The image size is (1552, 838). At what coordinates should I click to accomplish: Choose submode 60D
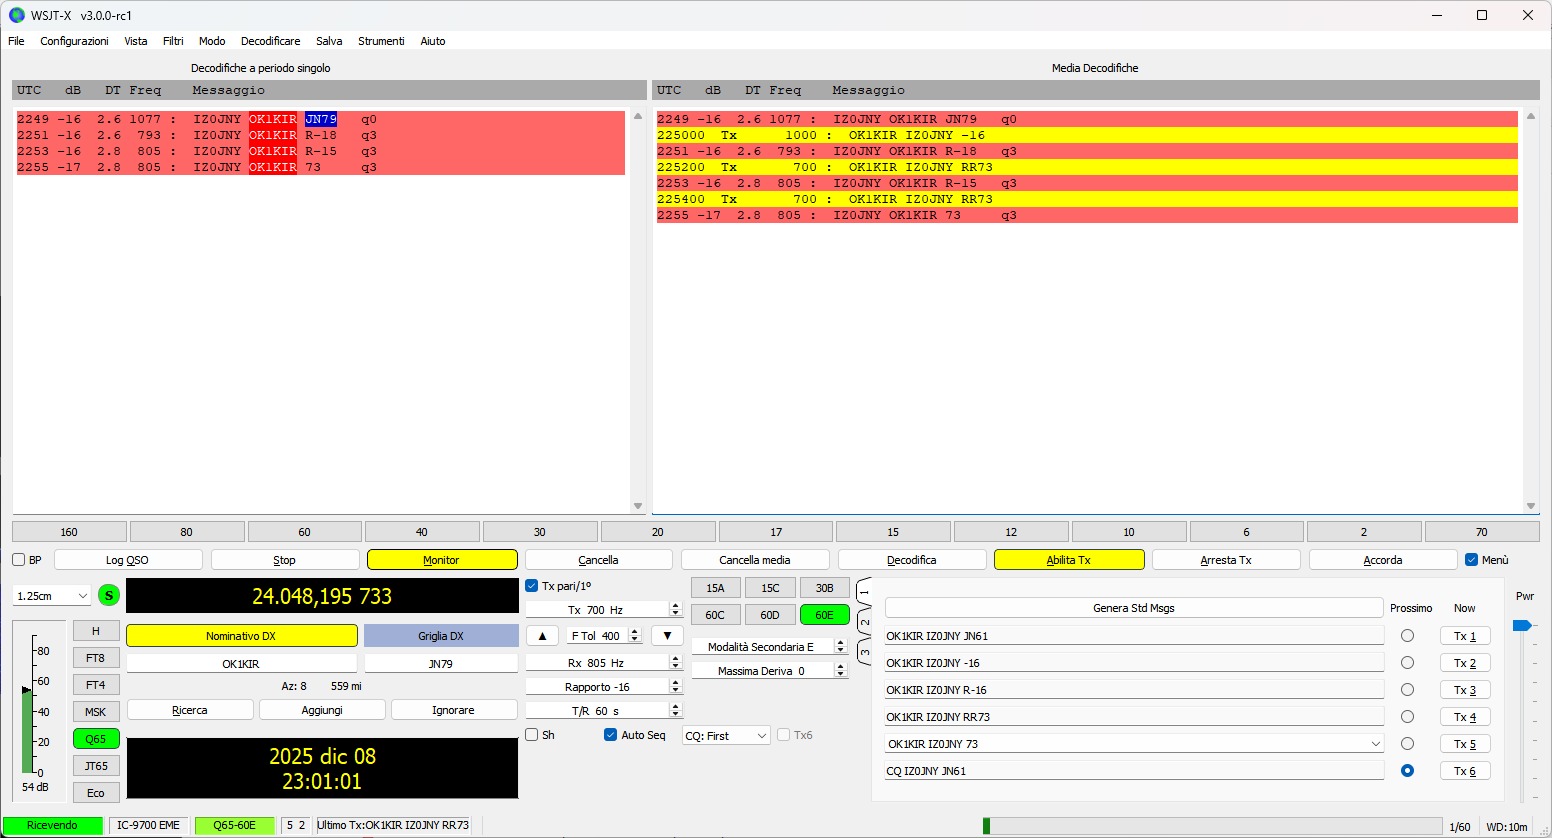770,614
